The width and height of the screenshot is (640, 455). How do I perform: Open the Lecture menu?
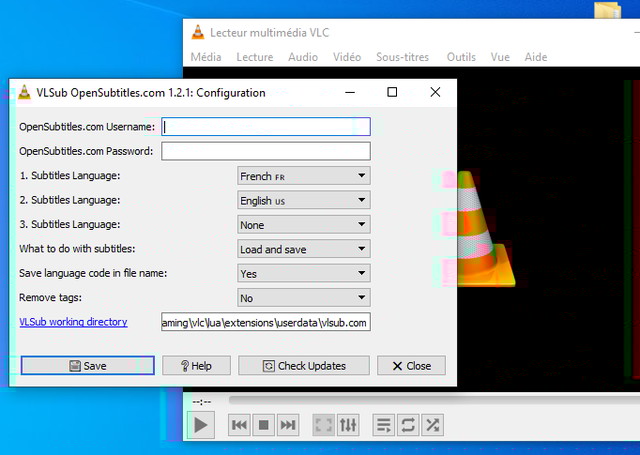pos(255,57)
